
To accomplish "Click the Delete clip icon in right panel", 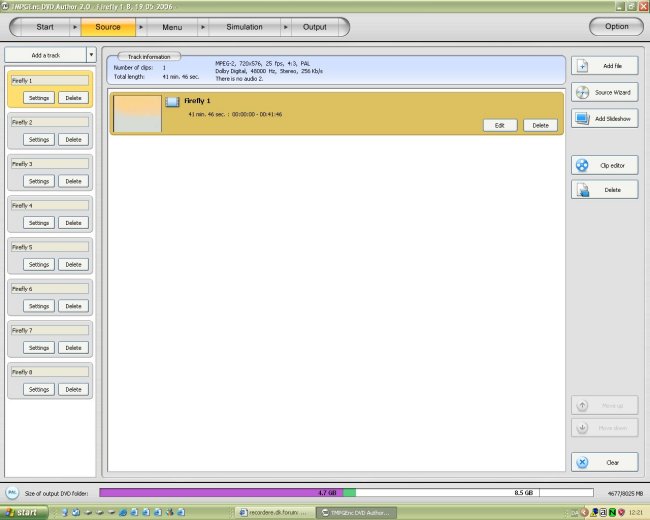I will [x=583, y=190].
